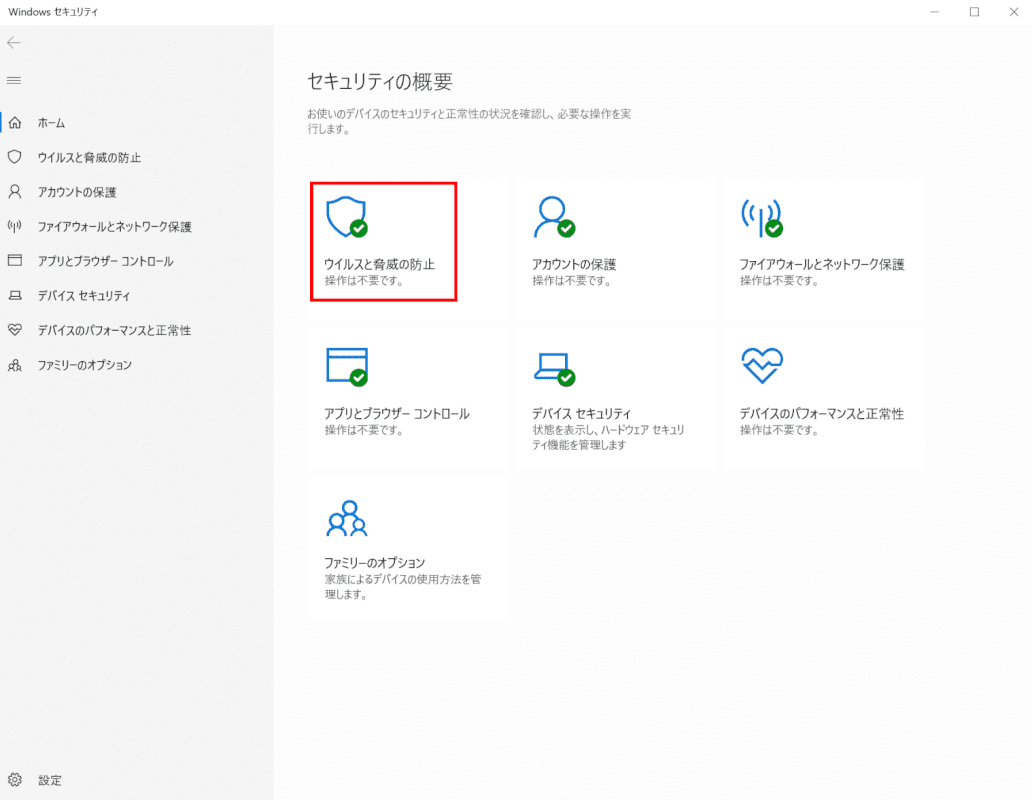
Task: Open アカウントの保護 from the sidebar
Action: pos(76,192)
